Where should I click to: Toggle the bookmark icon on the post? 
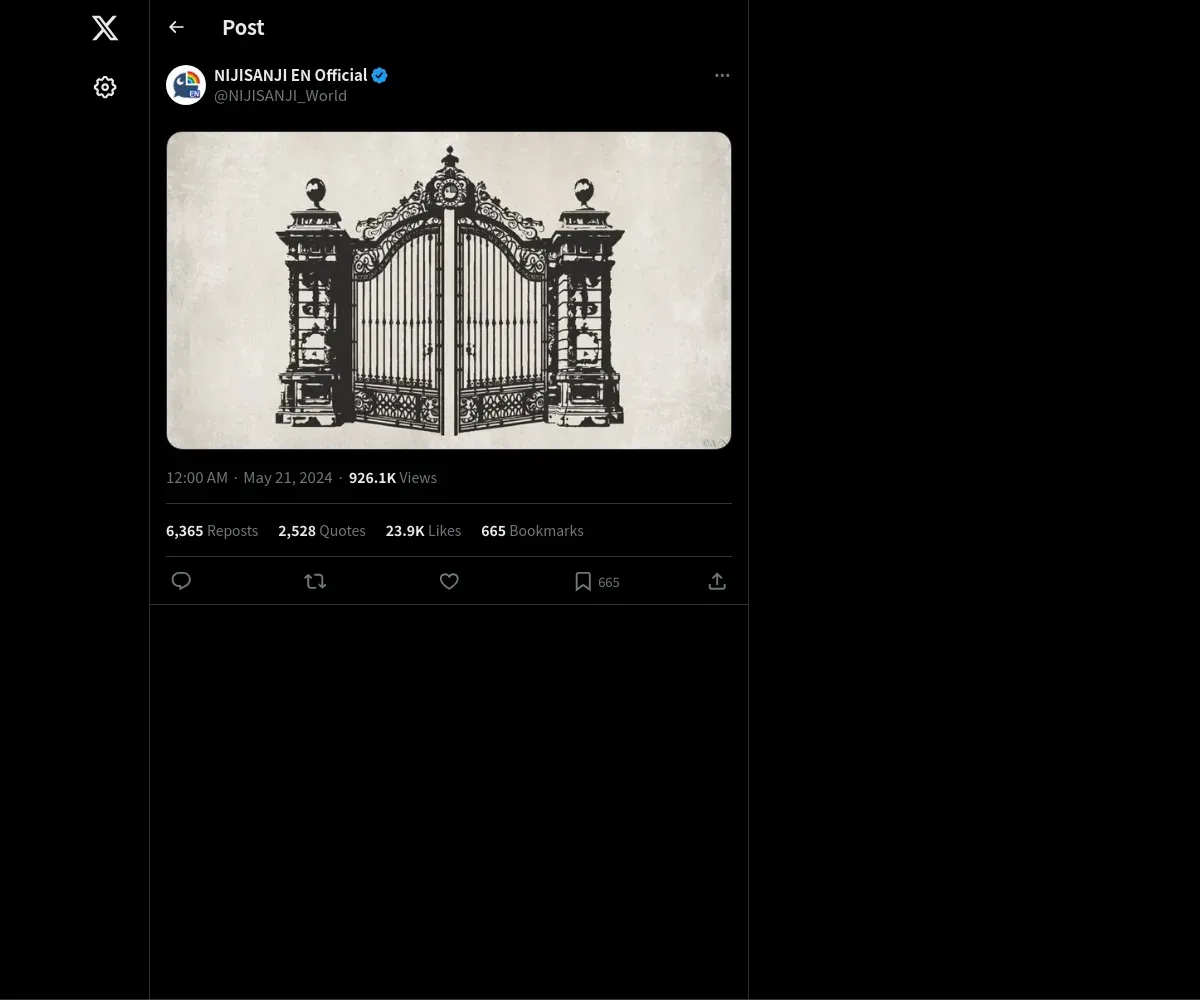pos(583,581)
